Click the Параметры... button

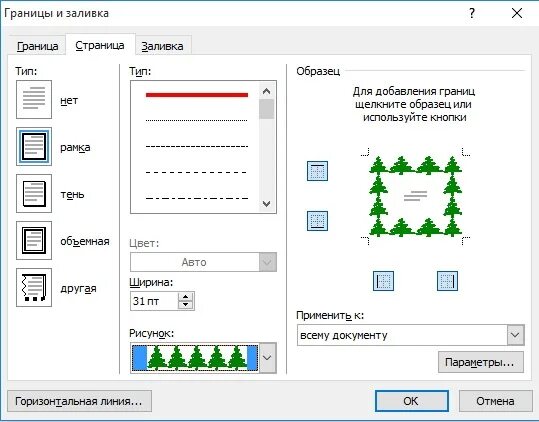(x=481, y=362)
